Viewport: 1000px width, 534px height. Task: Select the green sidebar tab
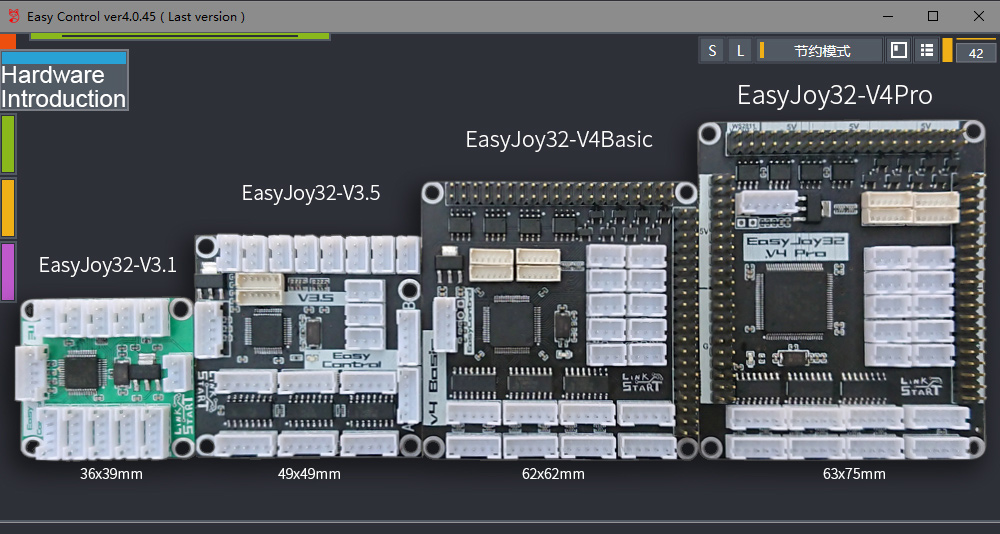point(8,143)
